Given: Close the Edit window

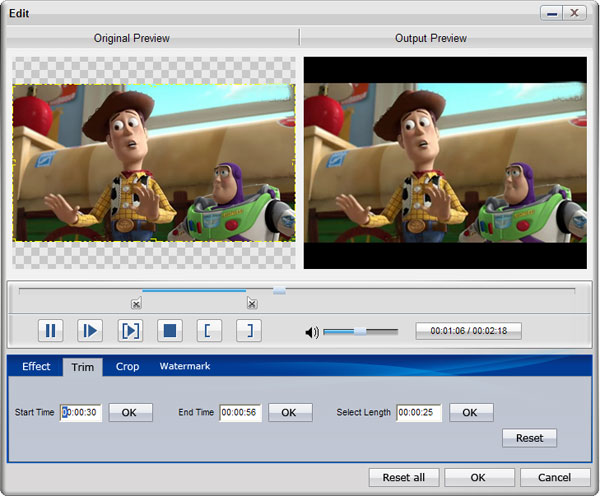Looking at the screenshot, I should (574, 13).
